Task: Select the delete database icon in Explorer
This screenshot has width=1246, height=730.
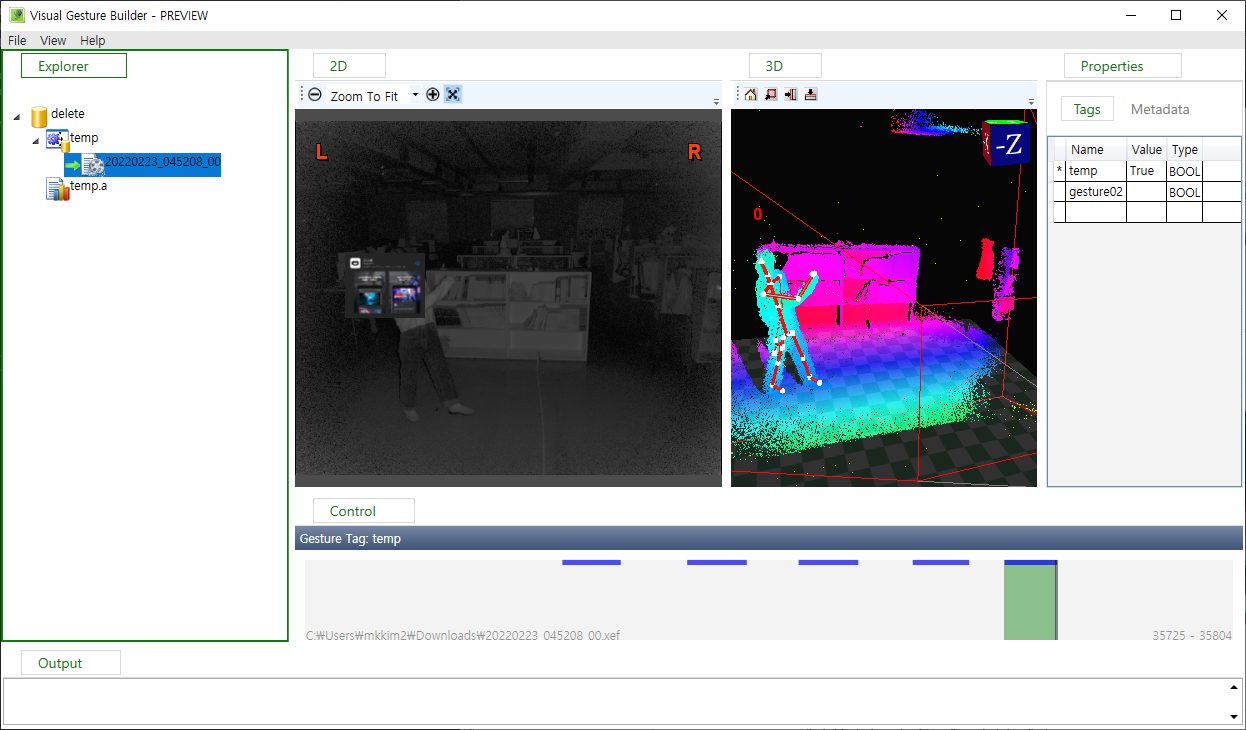Action: click(x=39, y=117)
